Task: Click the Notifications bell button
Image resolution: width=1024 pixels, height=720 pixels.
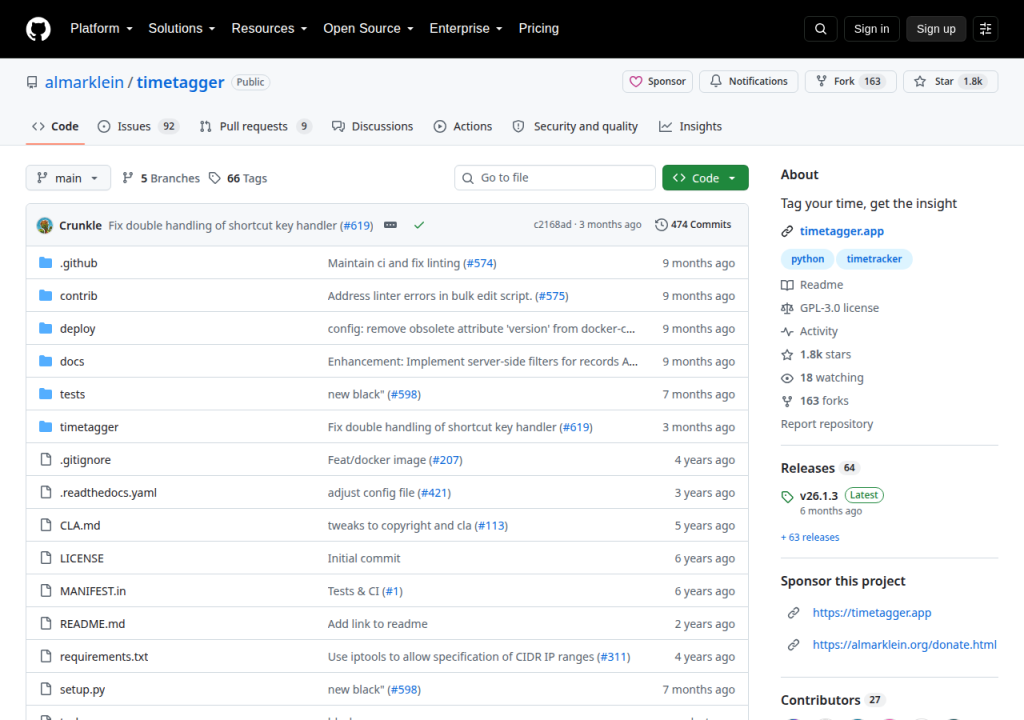Action: [x=748, y=82]
